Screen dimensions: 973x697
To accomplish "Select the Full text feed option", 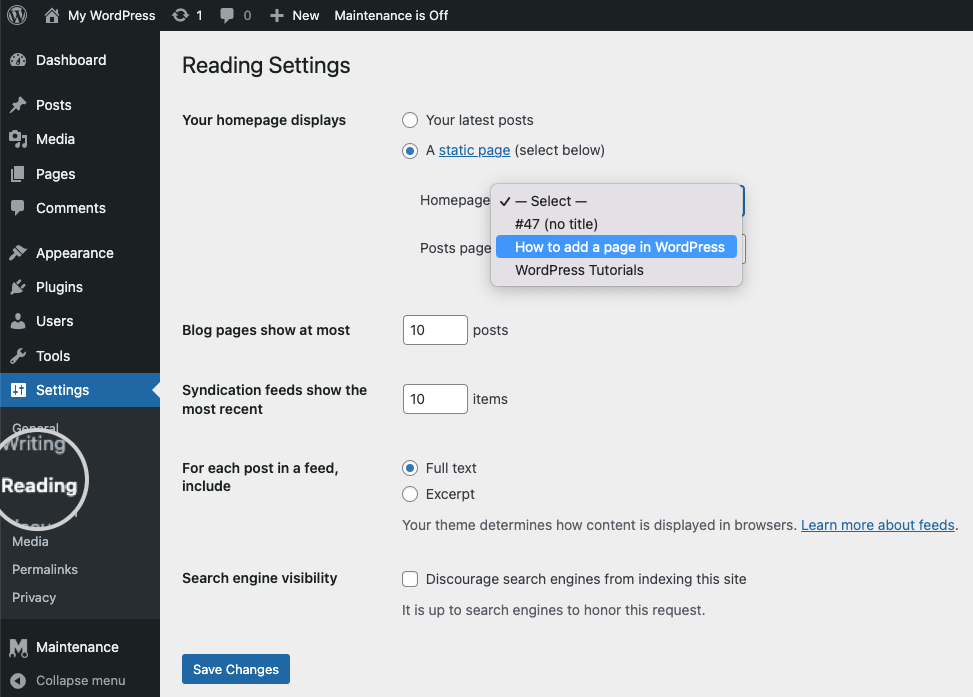I will click(x=410, y=468).
